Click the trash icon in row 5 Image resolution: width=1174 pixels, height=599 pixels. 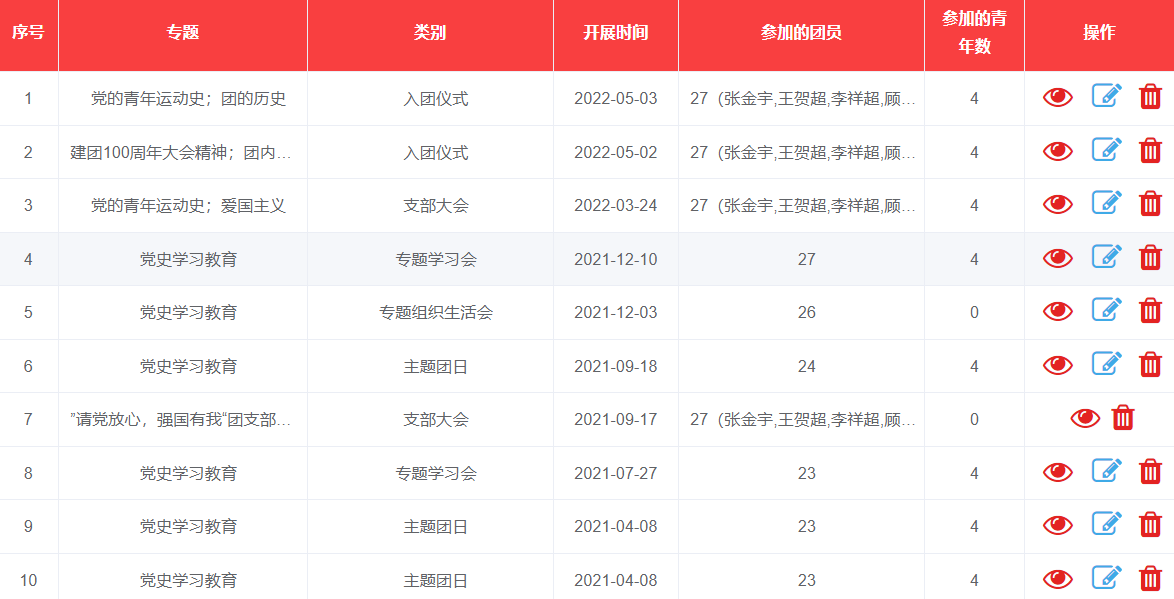coord(1150,311)
